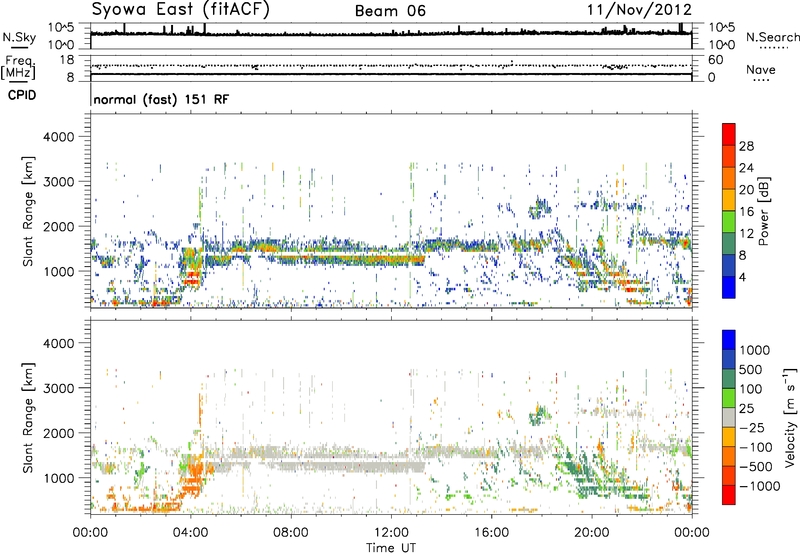The height and width of the screenshot is (554, 800).
Task: Click the 'normal (fast) 151 RF' text
Action: point(161,99)
